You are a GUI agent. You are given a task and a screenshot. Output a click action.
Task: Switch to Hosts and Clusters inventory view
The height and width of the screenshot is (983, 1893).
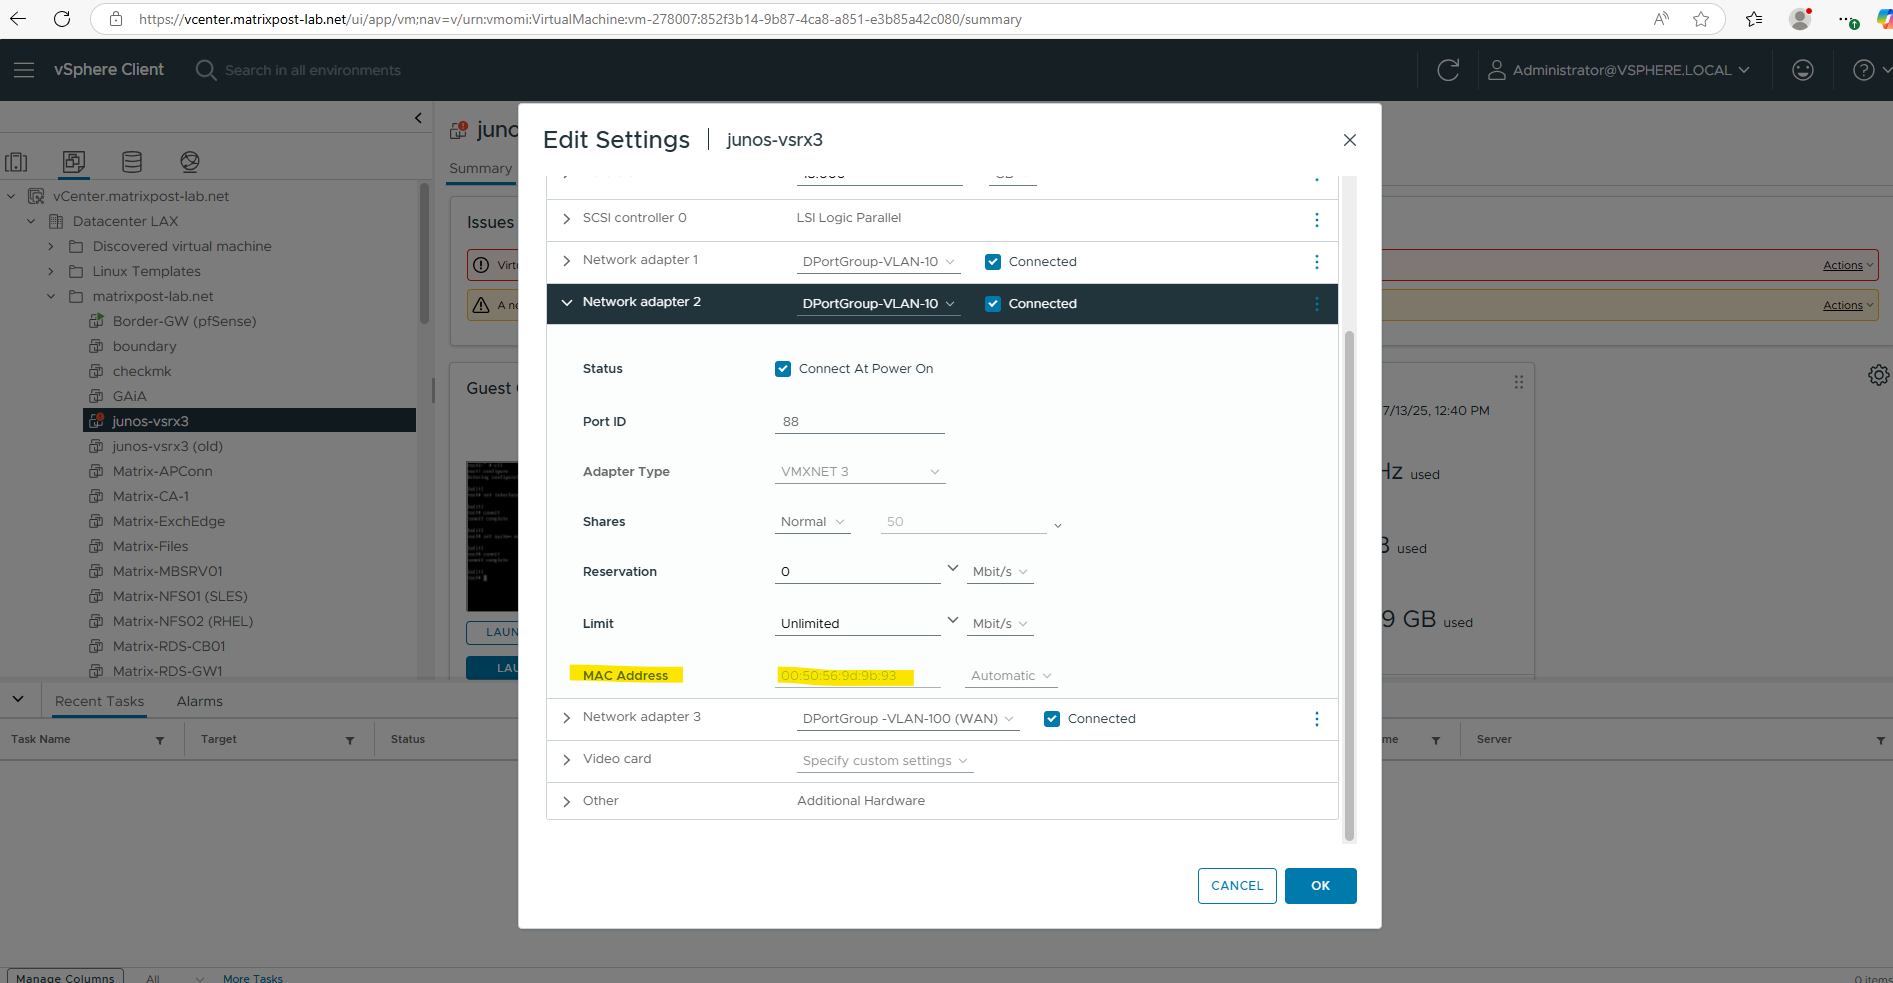click(16, 162)
